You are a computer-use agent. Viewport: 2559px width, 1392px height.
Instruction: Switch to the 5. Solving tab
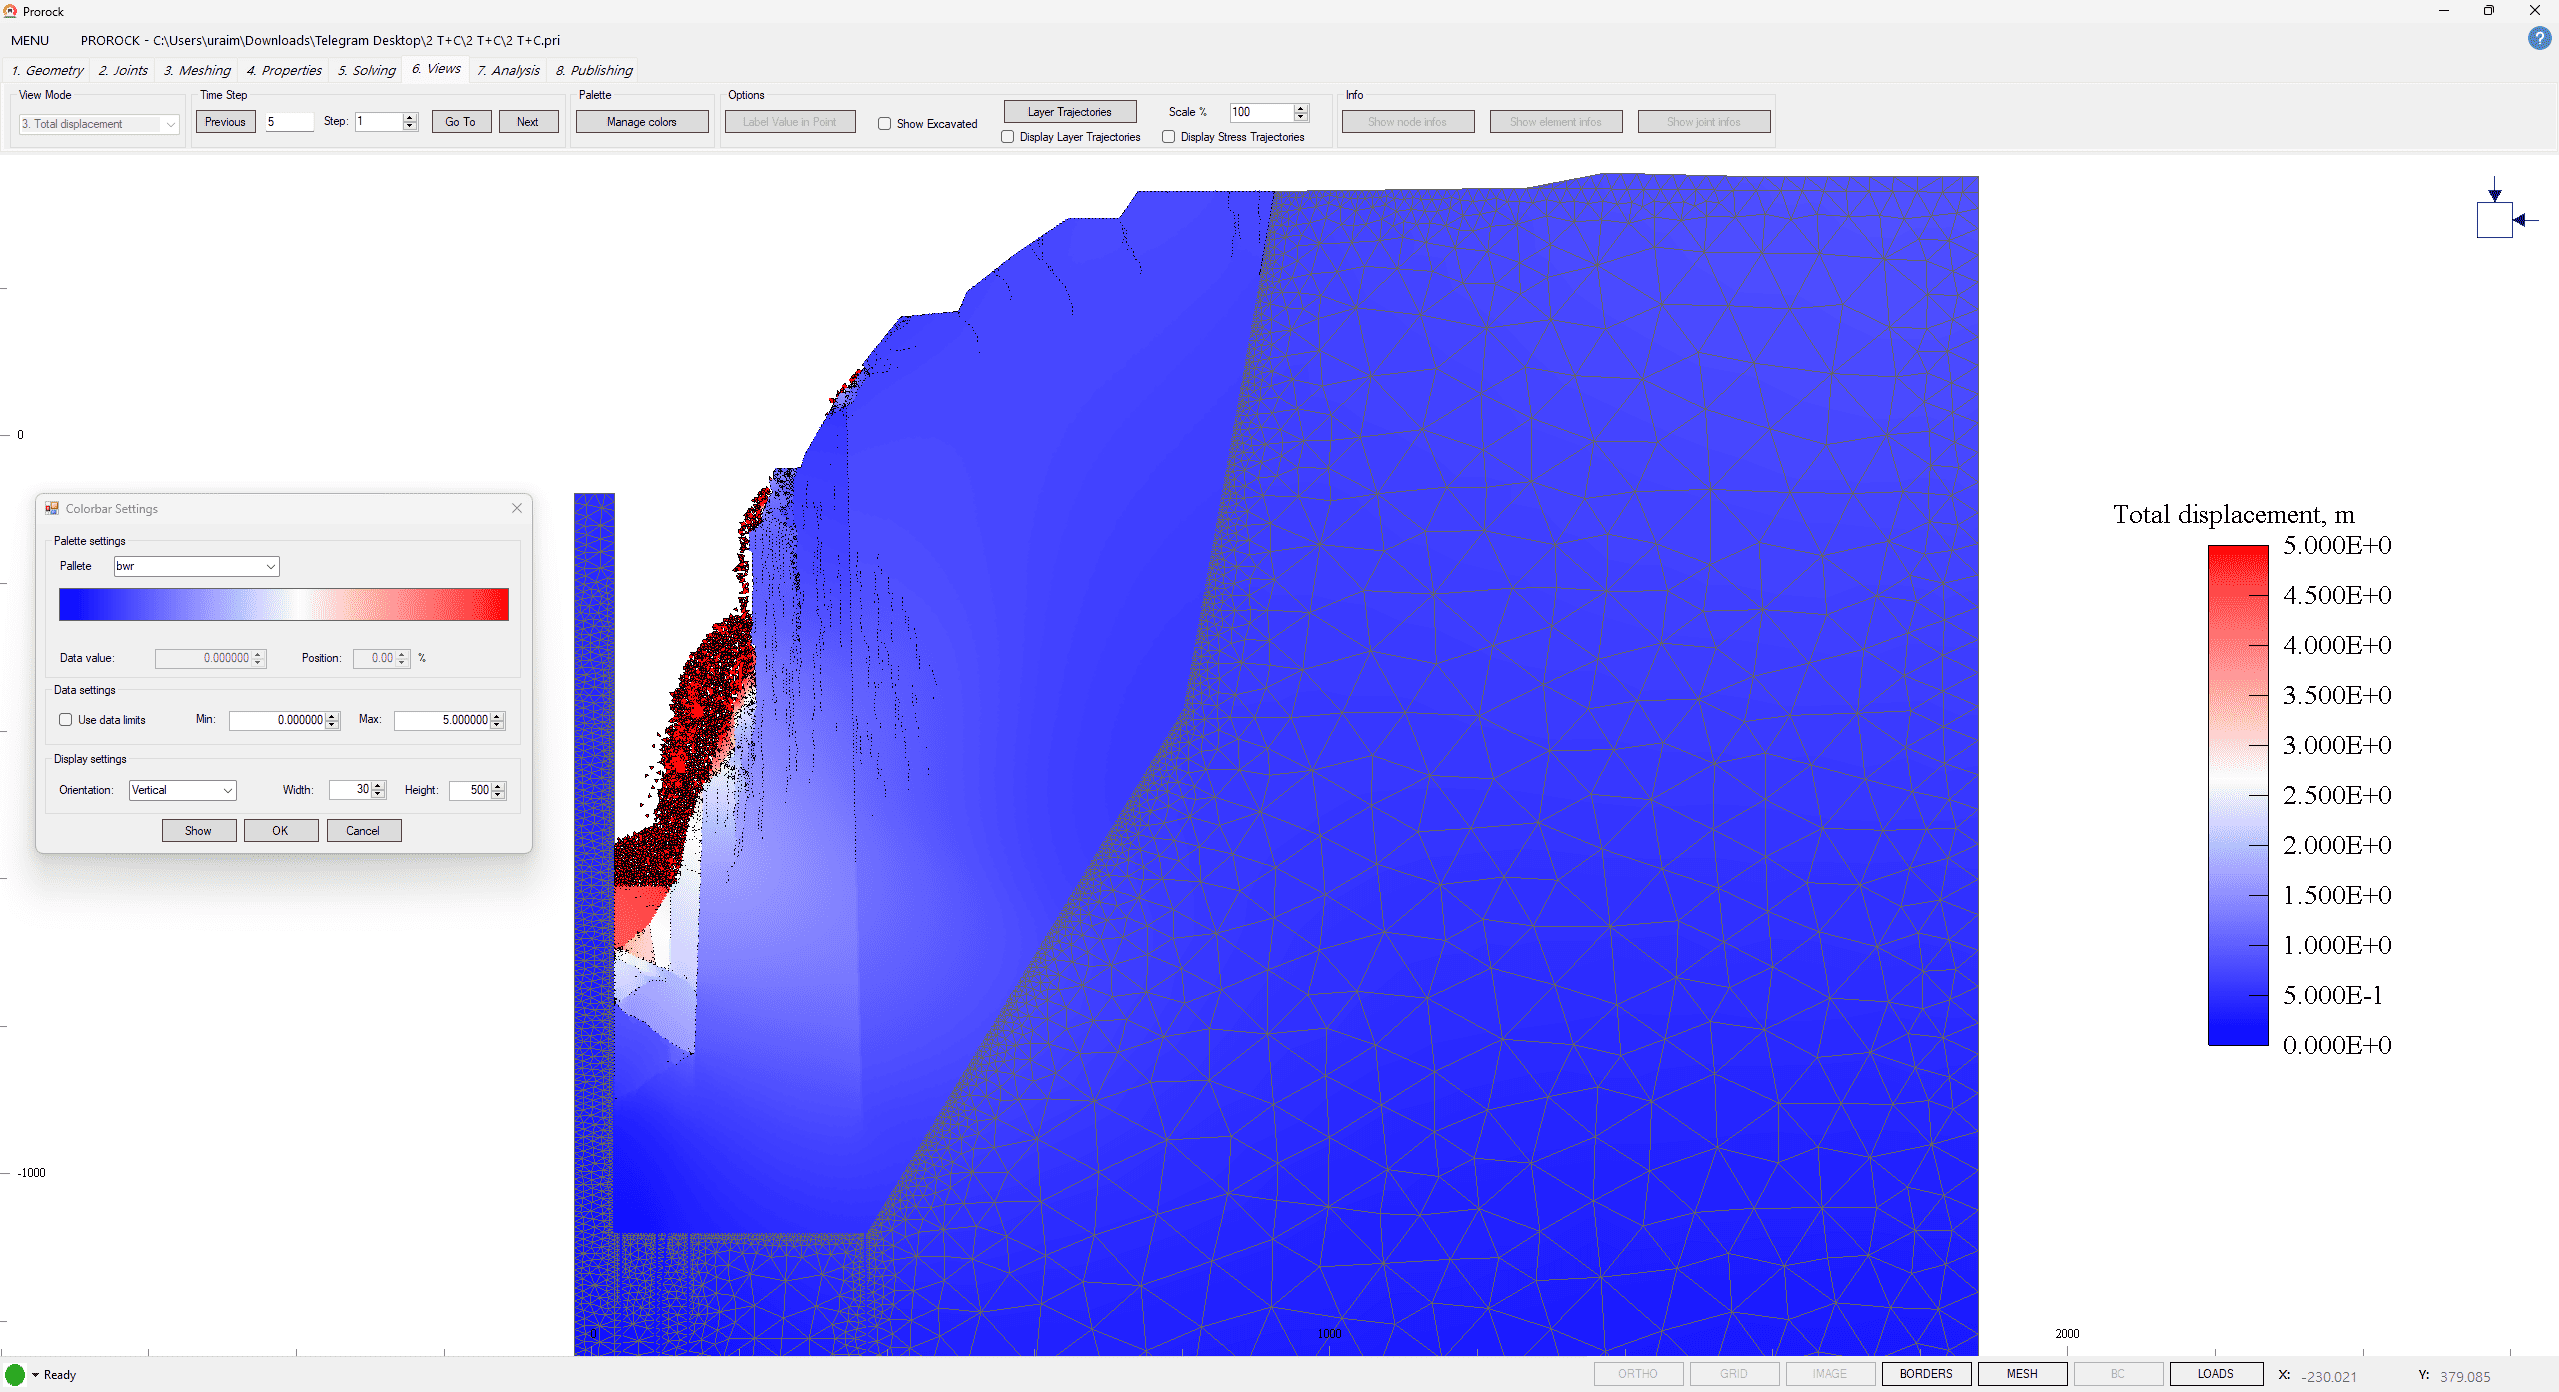click(367, 70)
